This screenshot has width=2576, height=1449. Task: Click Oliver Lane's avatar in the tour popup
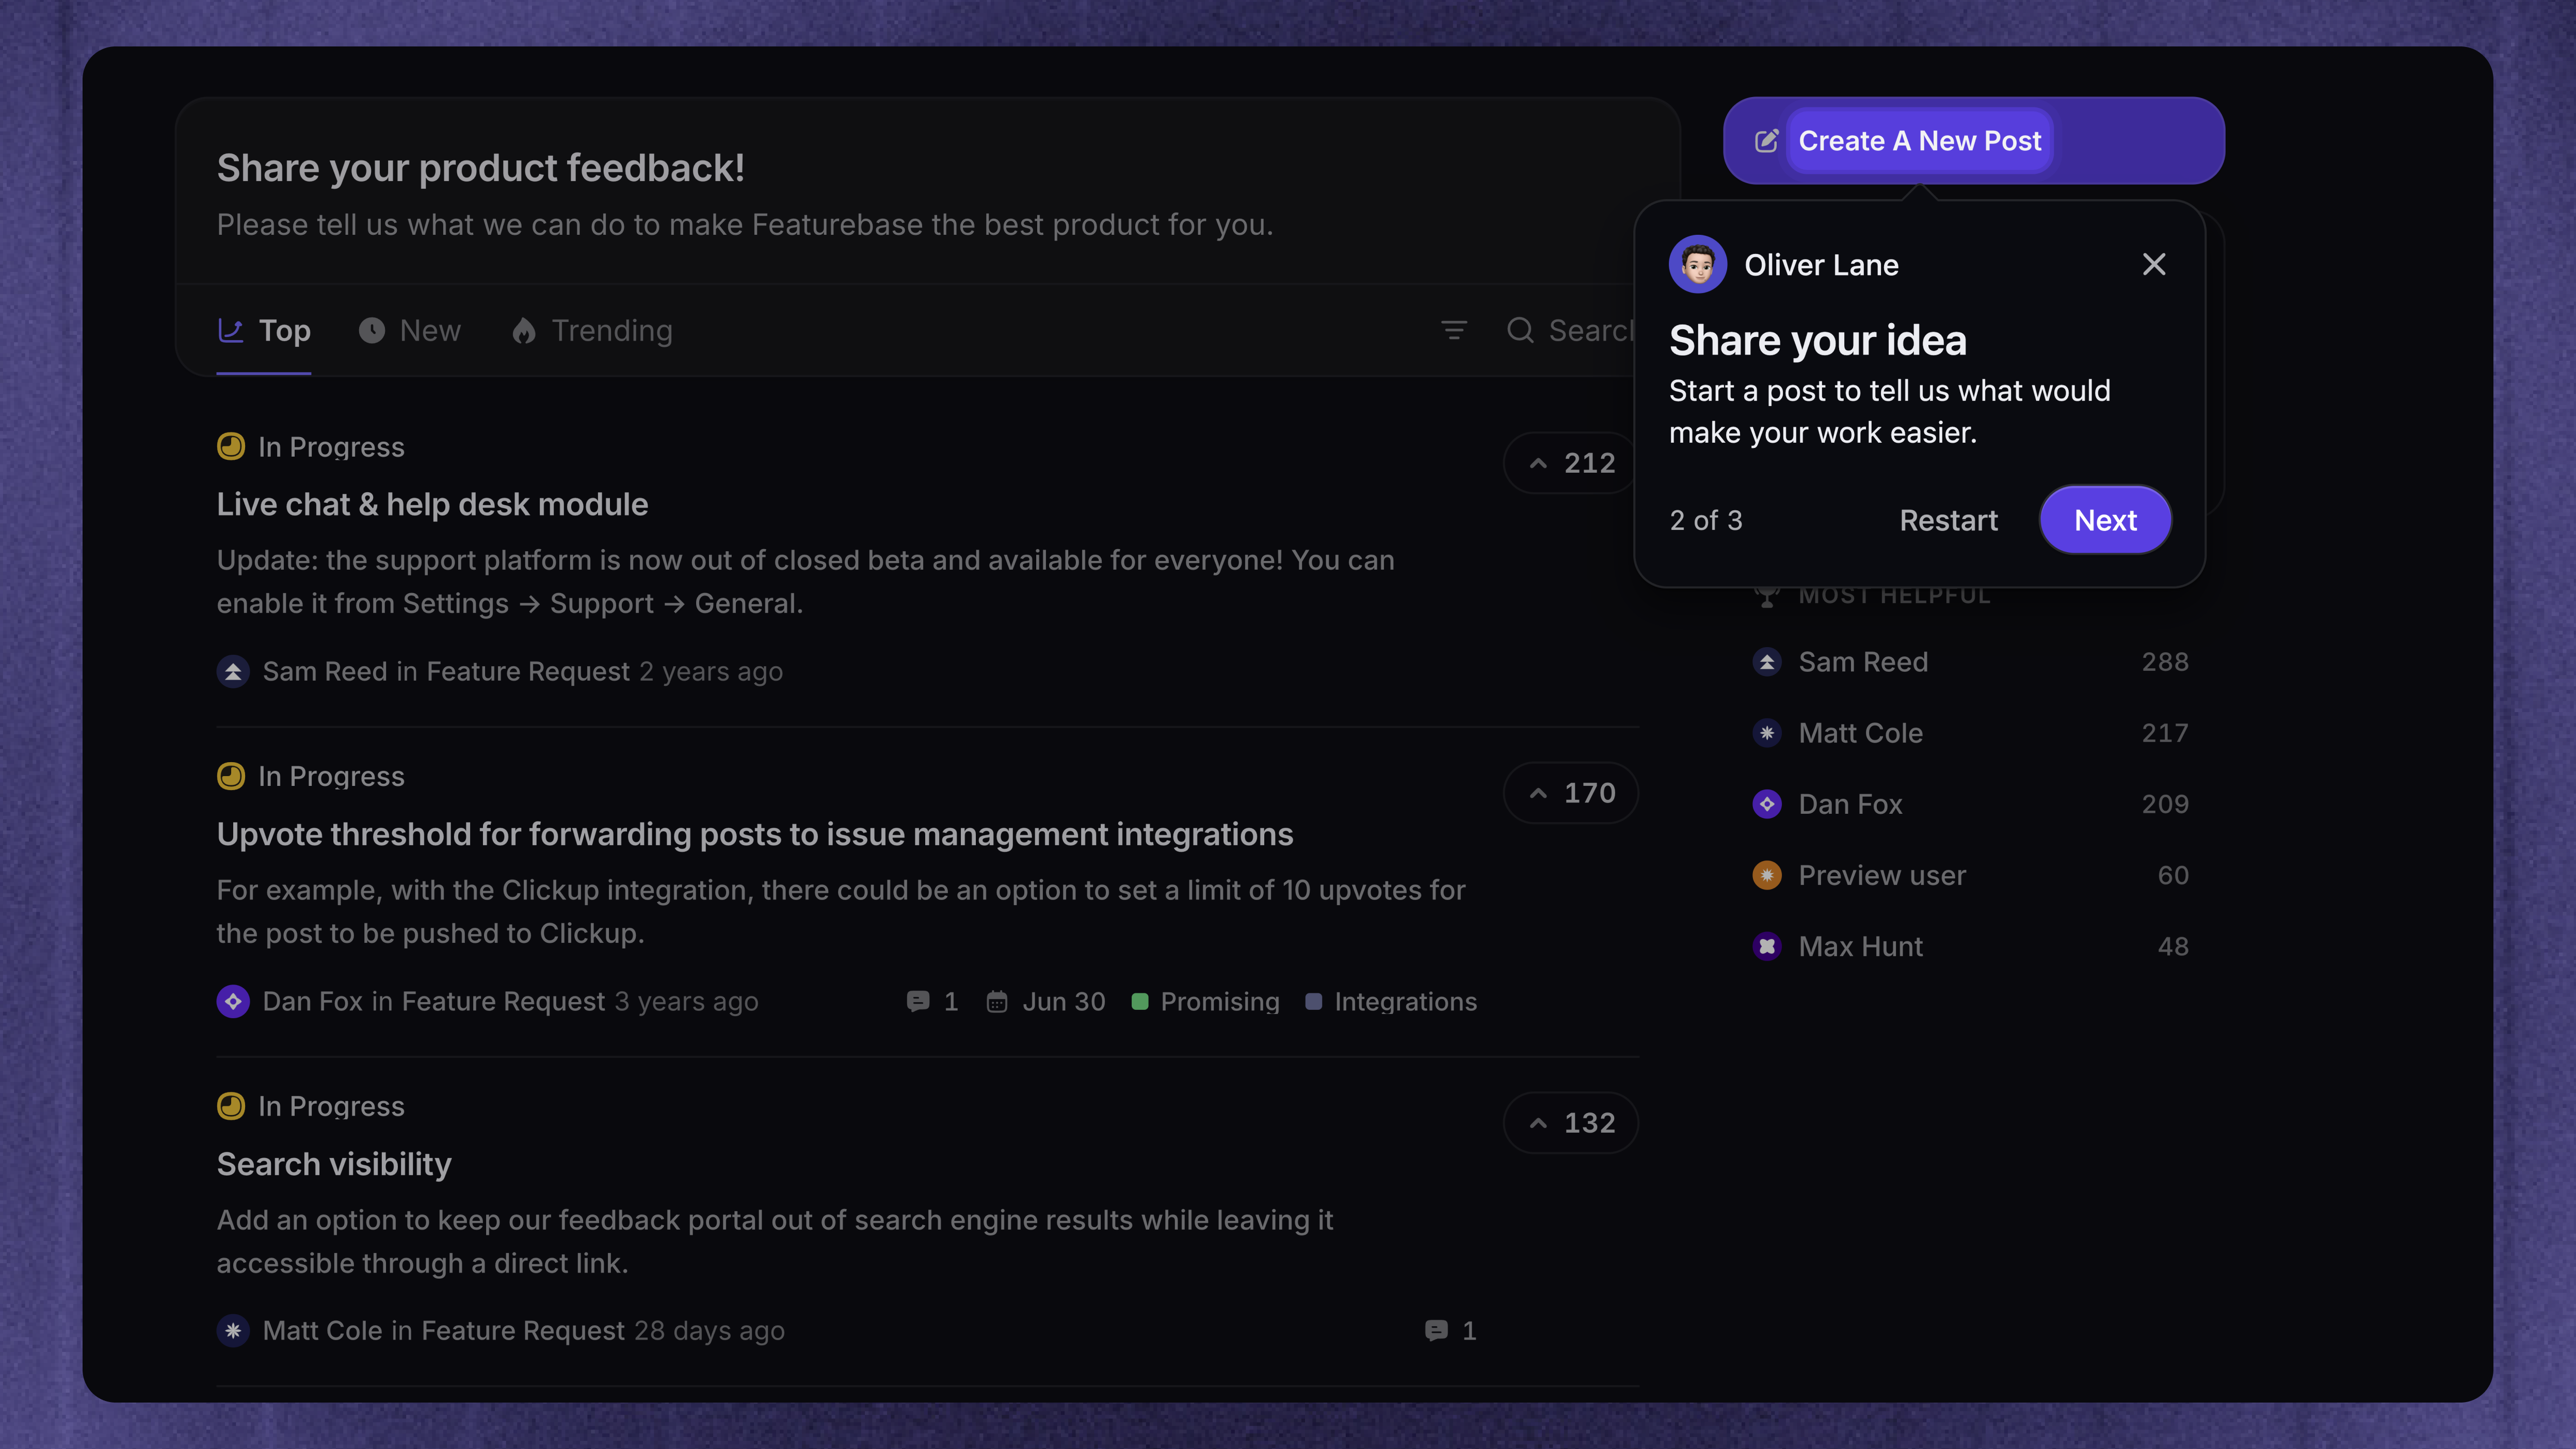click(1698, 264)
